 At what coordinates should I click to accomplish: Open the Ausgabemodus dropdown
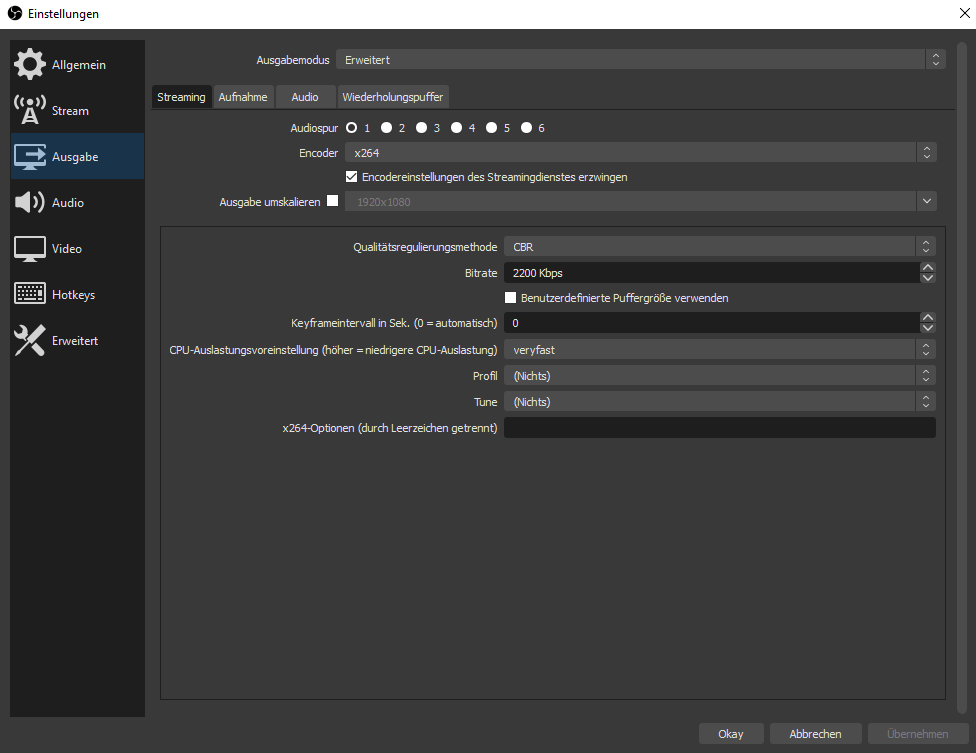click(640, 60)
